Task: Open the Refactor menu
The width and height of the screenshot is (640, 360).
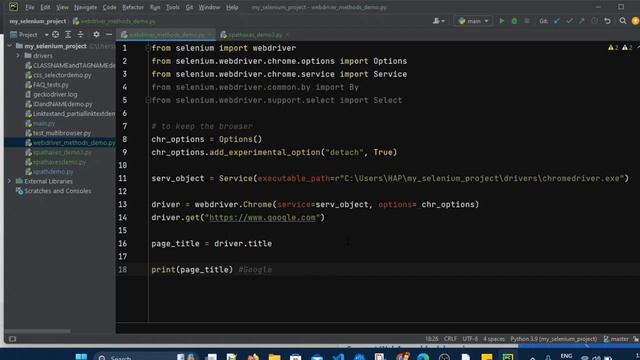Action: coord(133,7)
